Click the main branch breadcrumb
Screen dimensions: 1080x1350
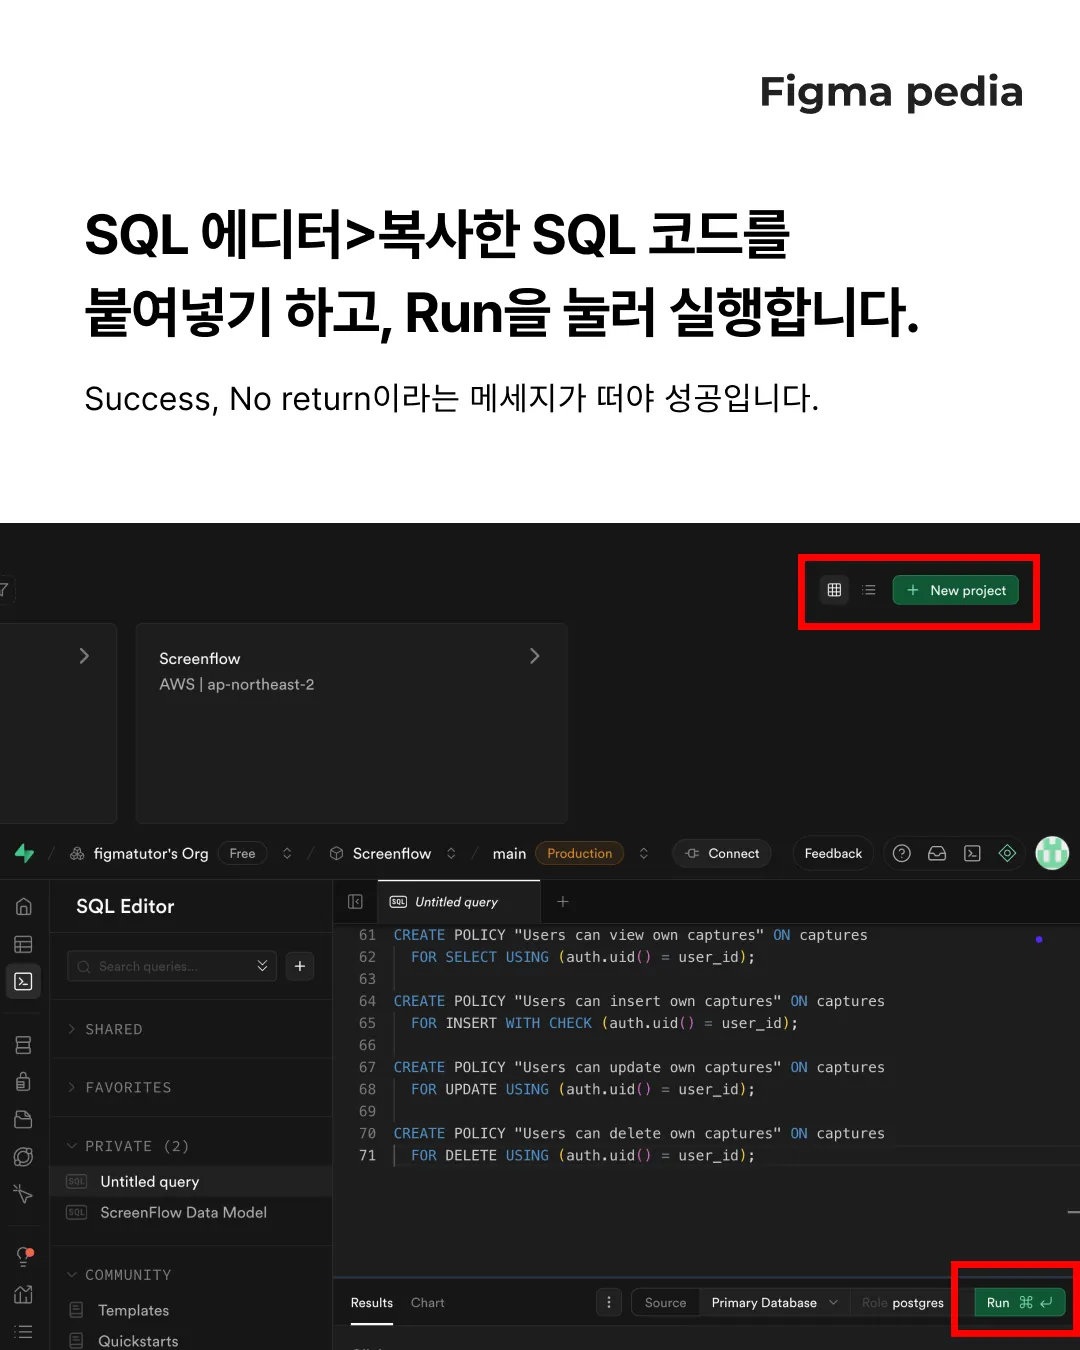[509, 853]
